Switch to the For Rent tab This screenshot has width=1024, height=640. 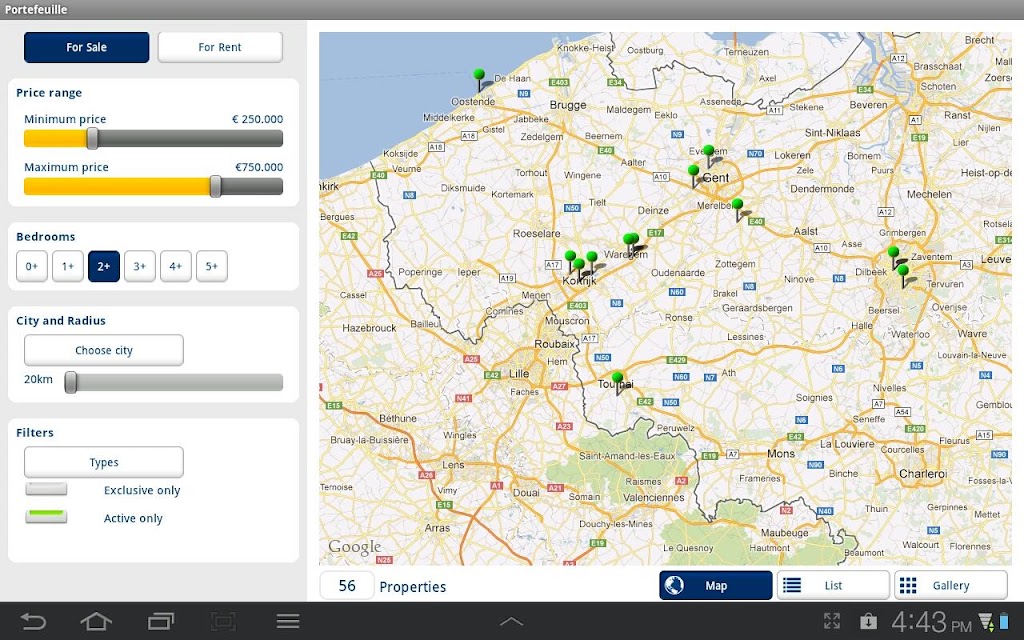pyautogui.click(x=220, y=47)
